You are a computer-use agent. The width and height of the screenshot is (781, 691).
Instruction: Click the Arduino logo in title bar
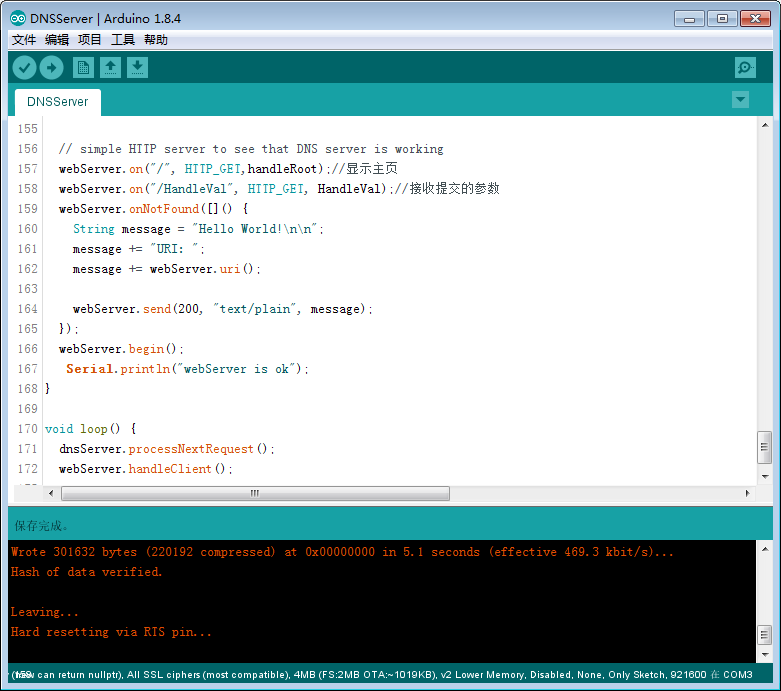(x=17, y=18)
